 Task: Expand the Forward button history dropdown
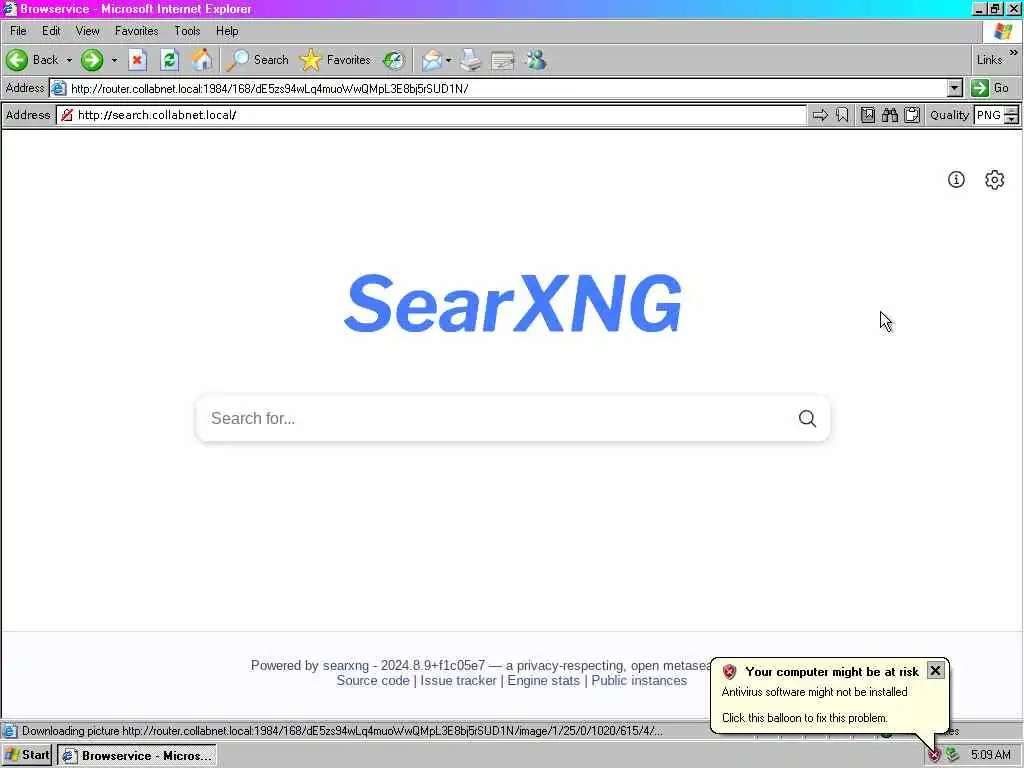[114, 60]
